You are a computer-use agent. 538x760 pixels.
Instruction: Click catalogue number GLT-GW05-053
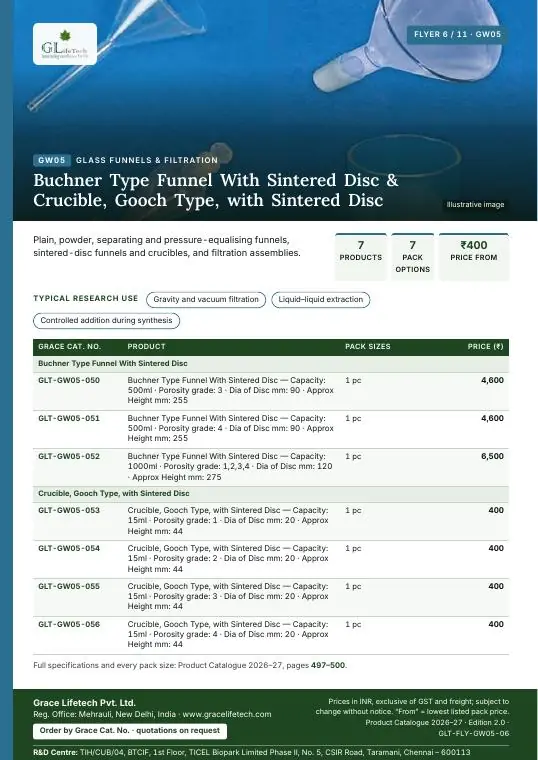[x=69, y=510]
